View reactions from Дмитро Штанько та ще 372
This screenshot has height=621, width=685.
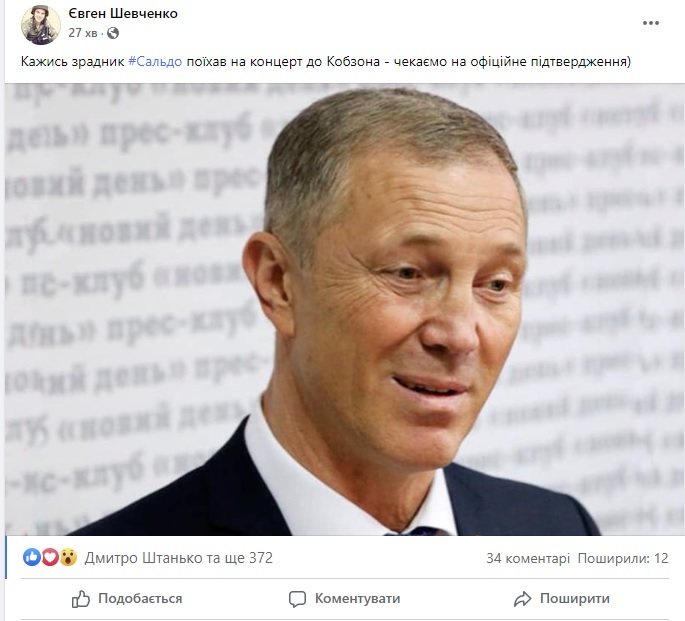(178, 558)
